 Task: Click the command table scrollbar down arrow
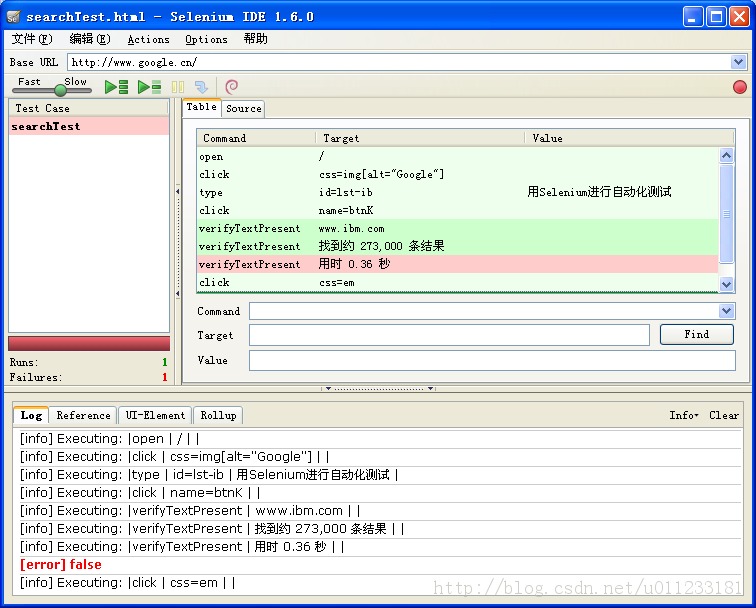coord(727,284)
